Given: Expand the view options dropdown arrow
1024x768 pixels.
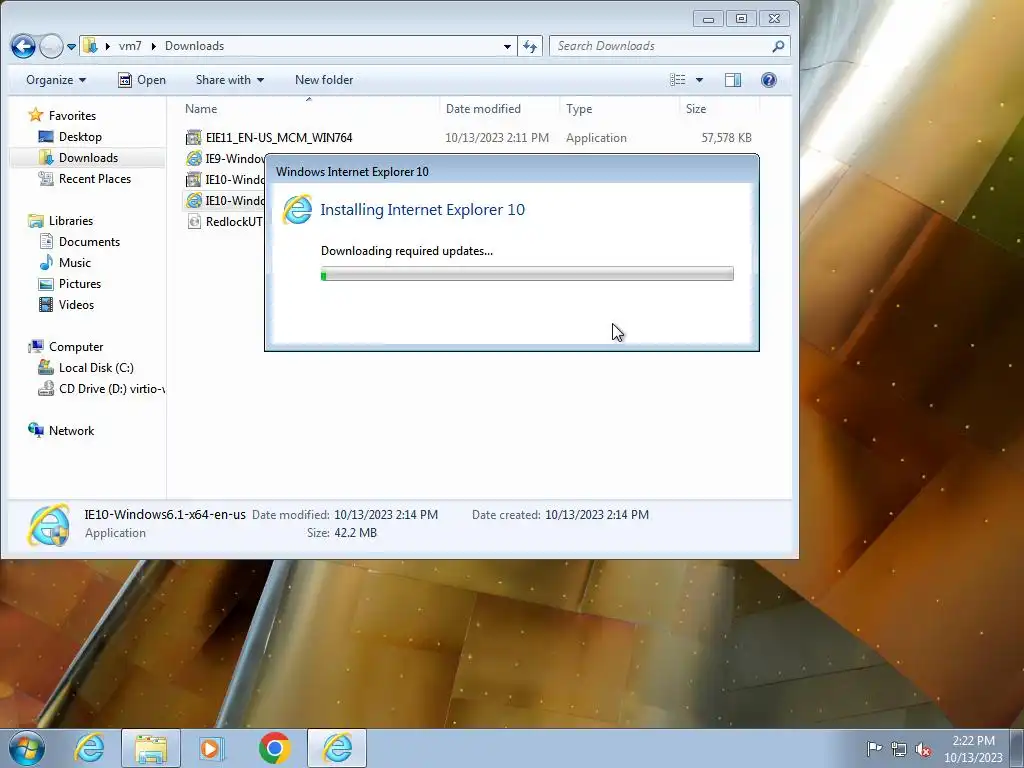Looking at the screenshot, I should point(699,80).
